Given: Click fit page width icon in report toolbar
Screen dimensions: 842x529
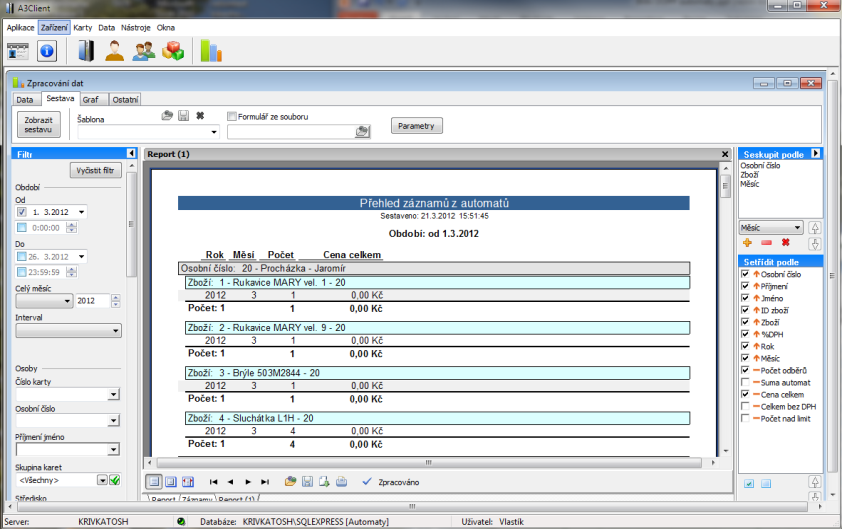Looking at the screenshot, I should click(x=187, y=482).
